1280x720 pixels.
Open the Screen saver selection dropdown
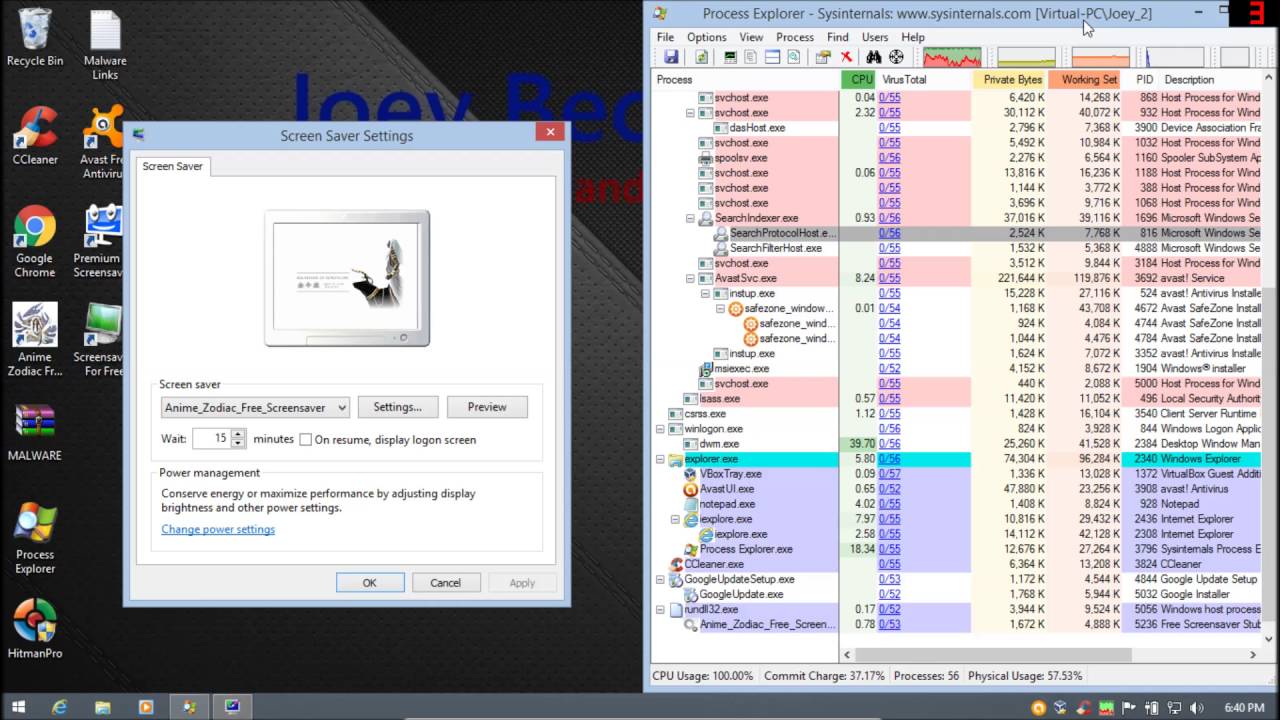[255, 407]
